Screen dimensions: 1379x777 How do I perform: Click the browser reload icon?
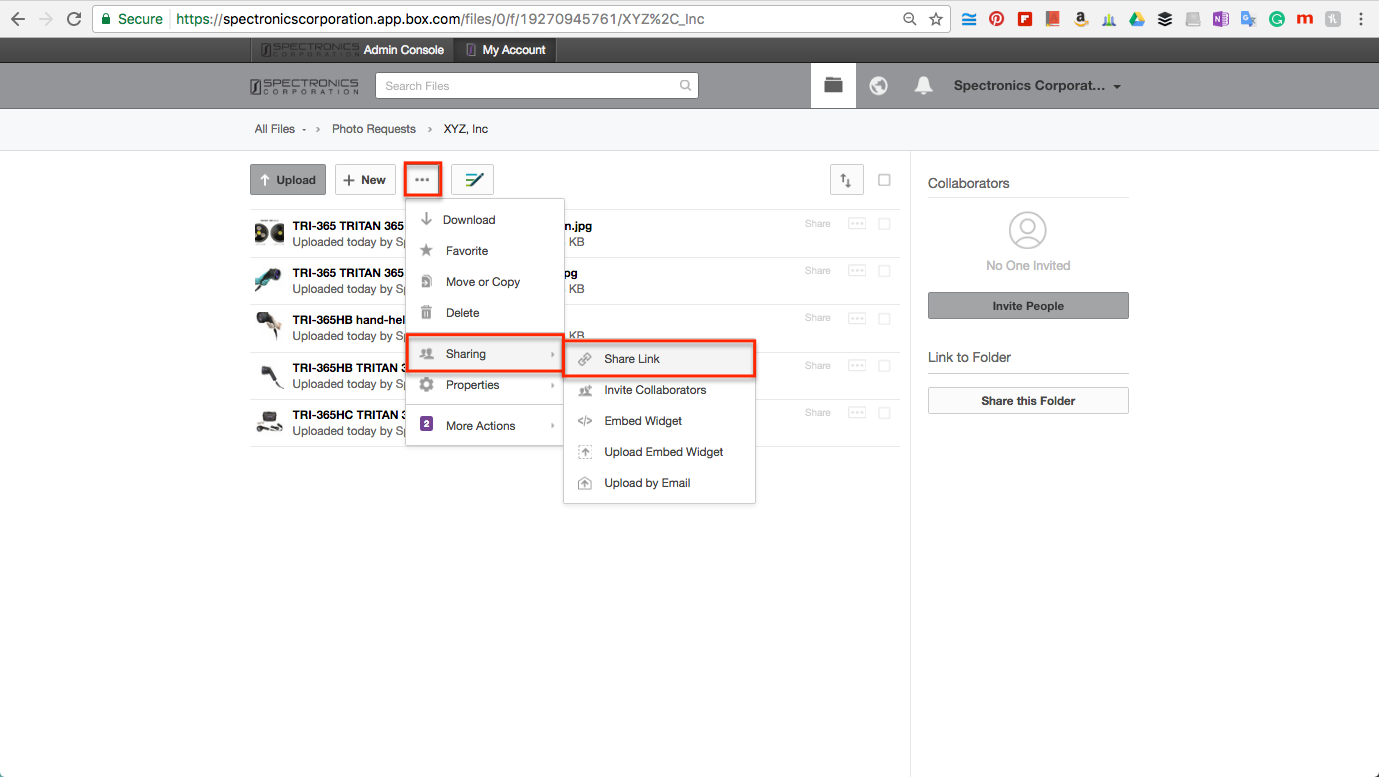[74, 19]
